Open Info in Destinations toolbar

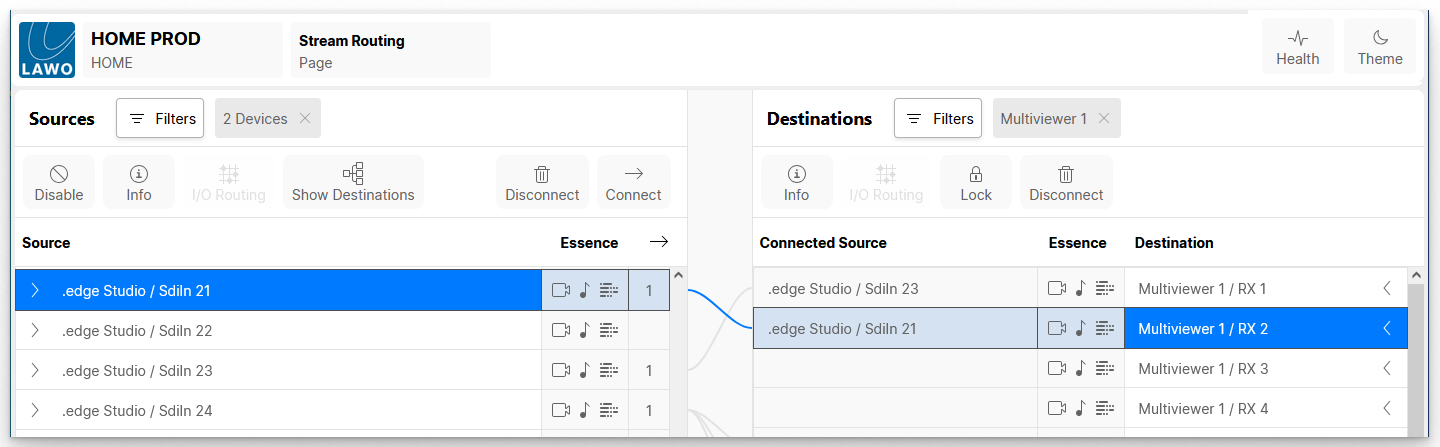click(796, 183)
